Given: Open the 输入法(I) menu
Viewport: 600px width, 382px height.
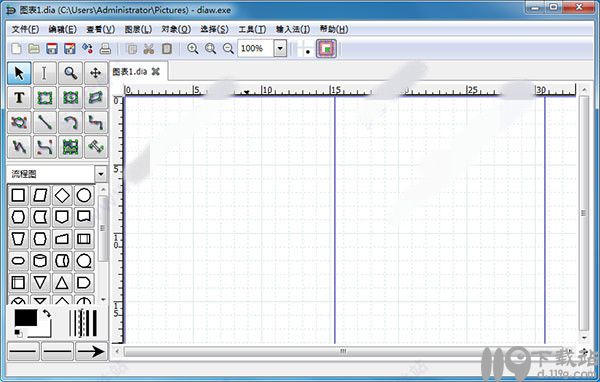Looking at the screenshot, I should point(293,29).
